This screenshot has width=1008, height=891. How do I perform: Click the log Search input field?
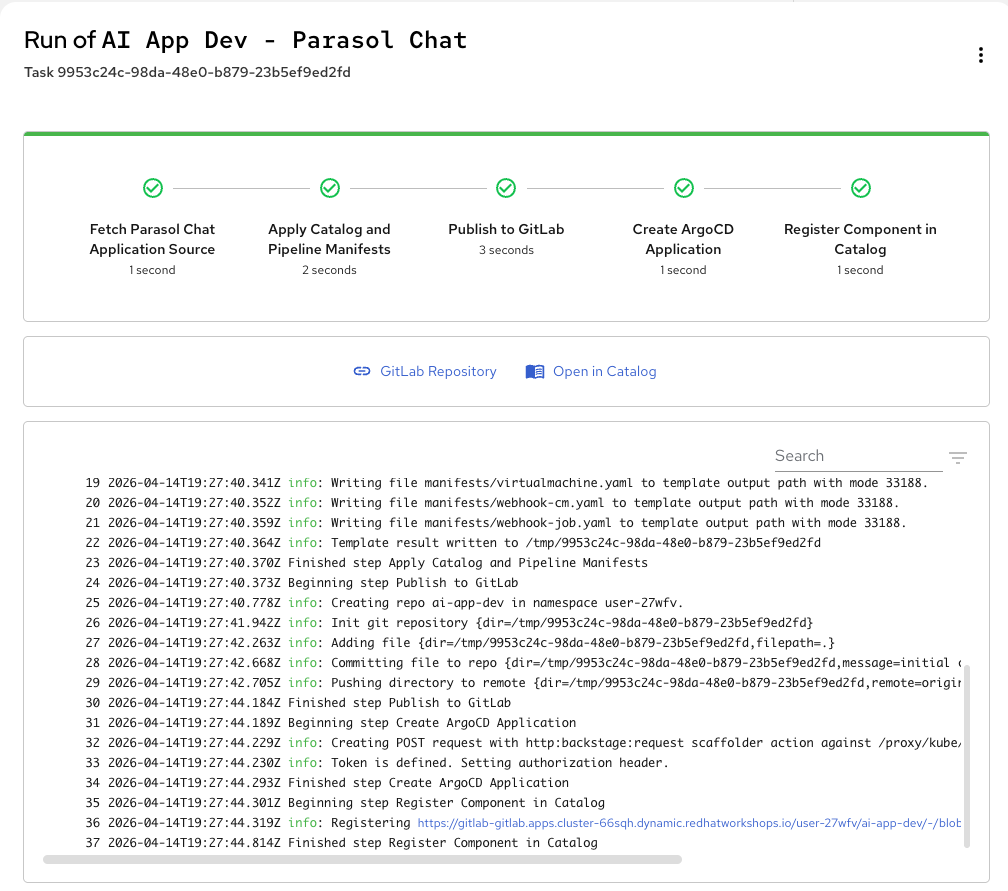857,456
